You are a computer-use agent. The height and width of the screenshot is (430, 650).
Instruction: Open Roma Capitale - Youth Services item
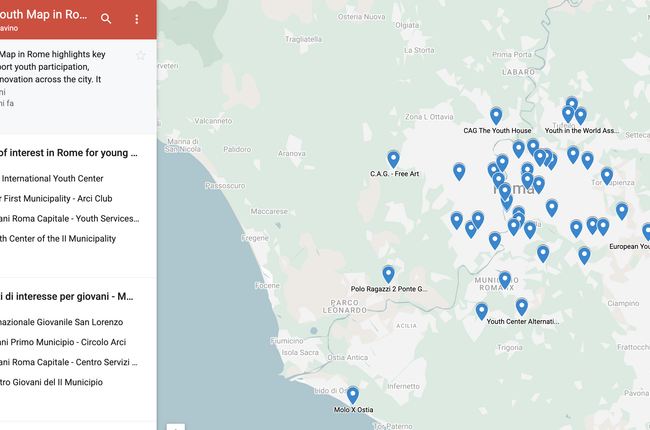69,219
